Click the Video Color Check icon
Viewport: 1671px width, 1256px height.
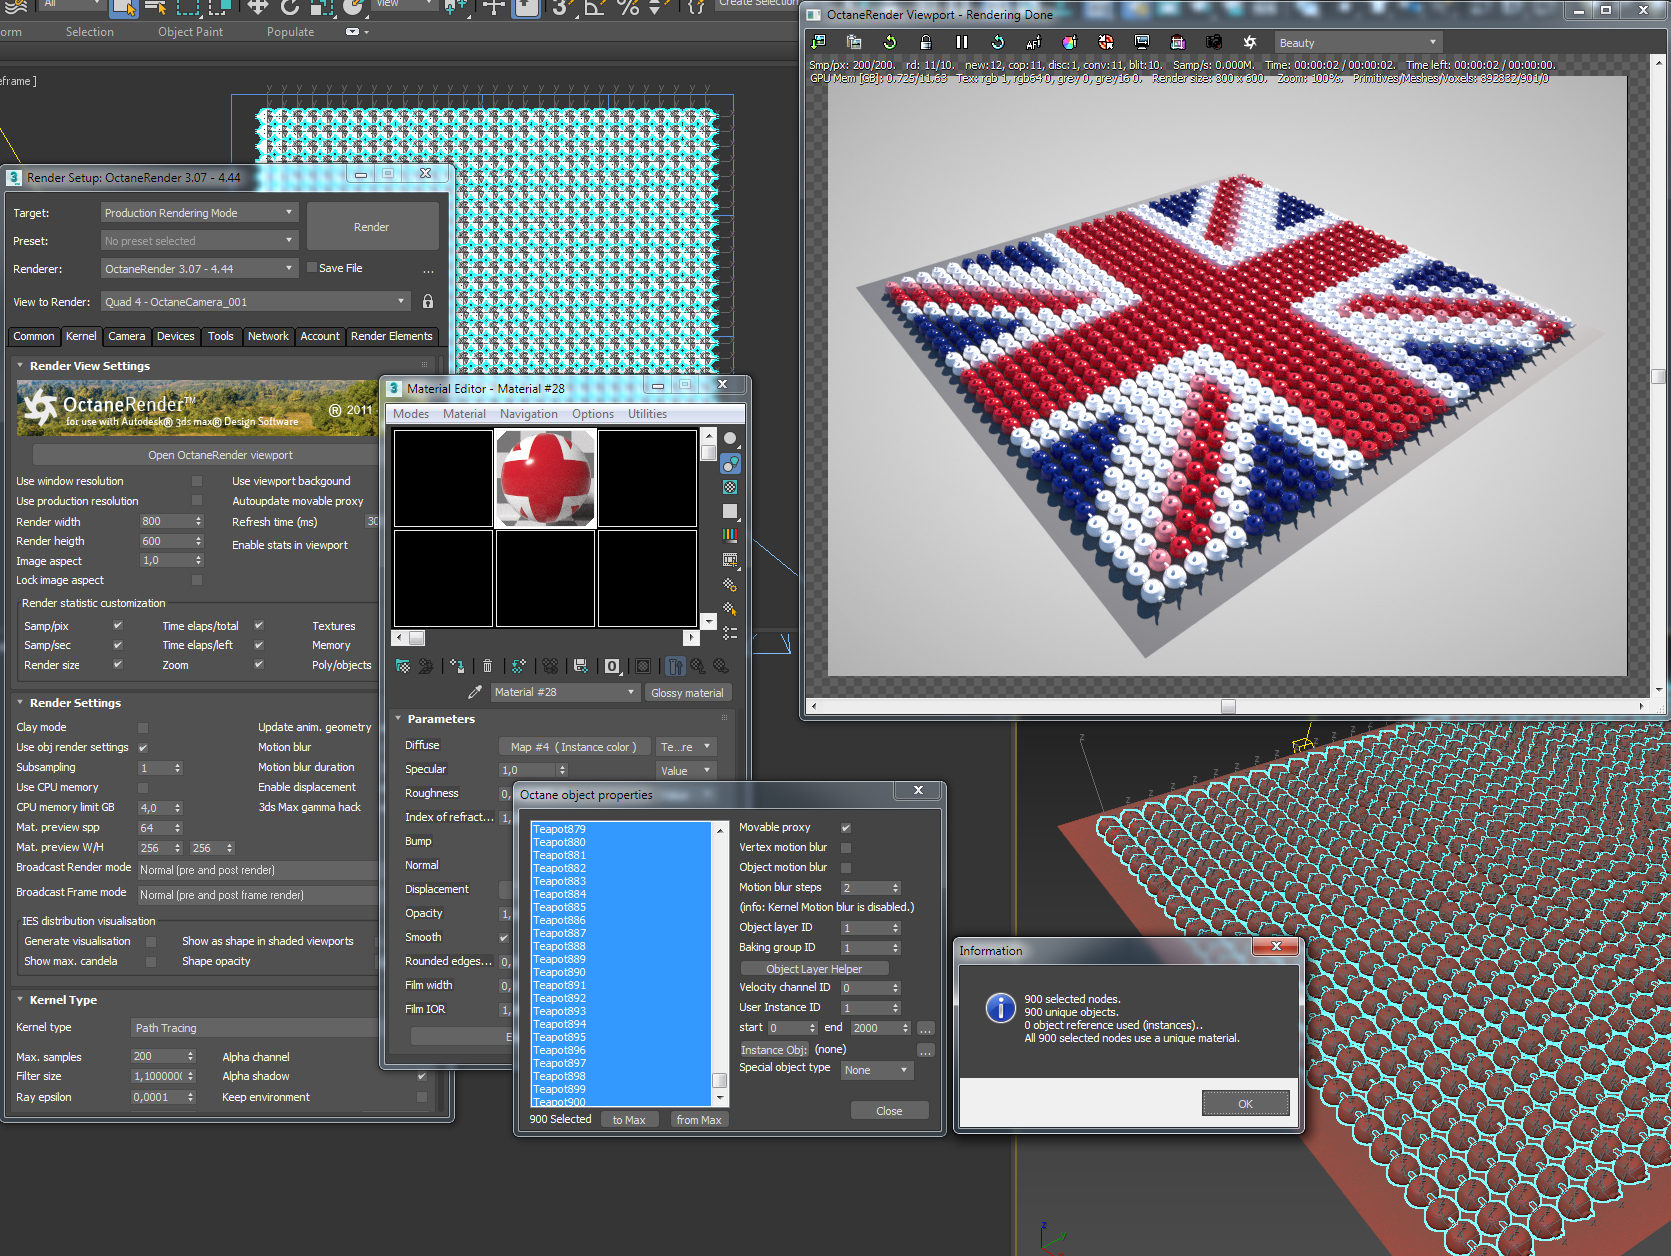[730, 535]
